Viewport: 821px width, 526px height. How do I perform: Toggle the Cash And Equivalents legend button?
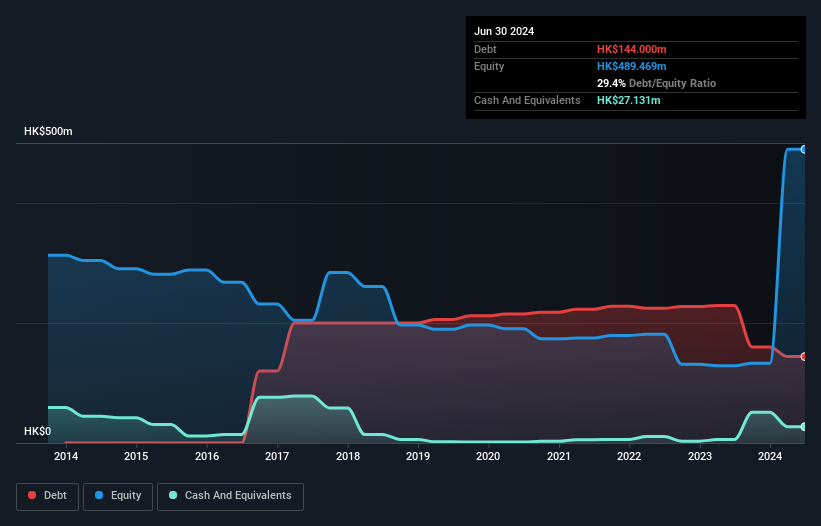[230, 496]
